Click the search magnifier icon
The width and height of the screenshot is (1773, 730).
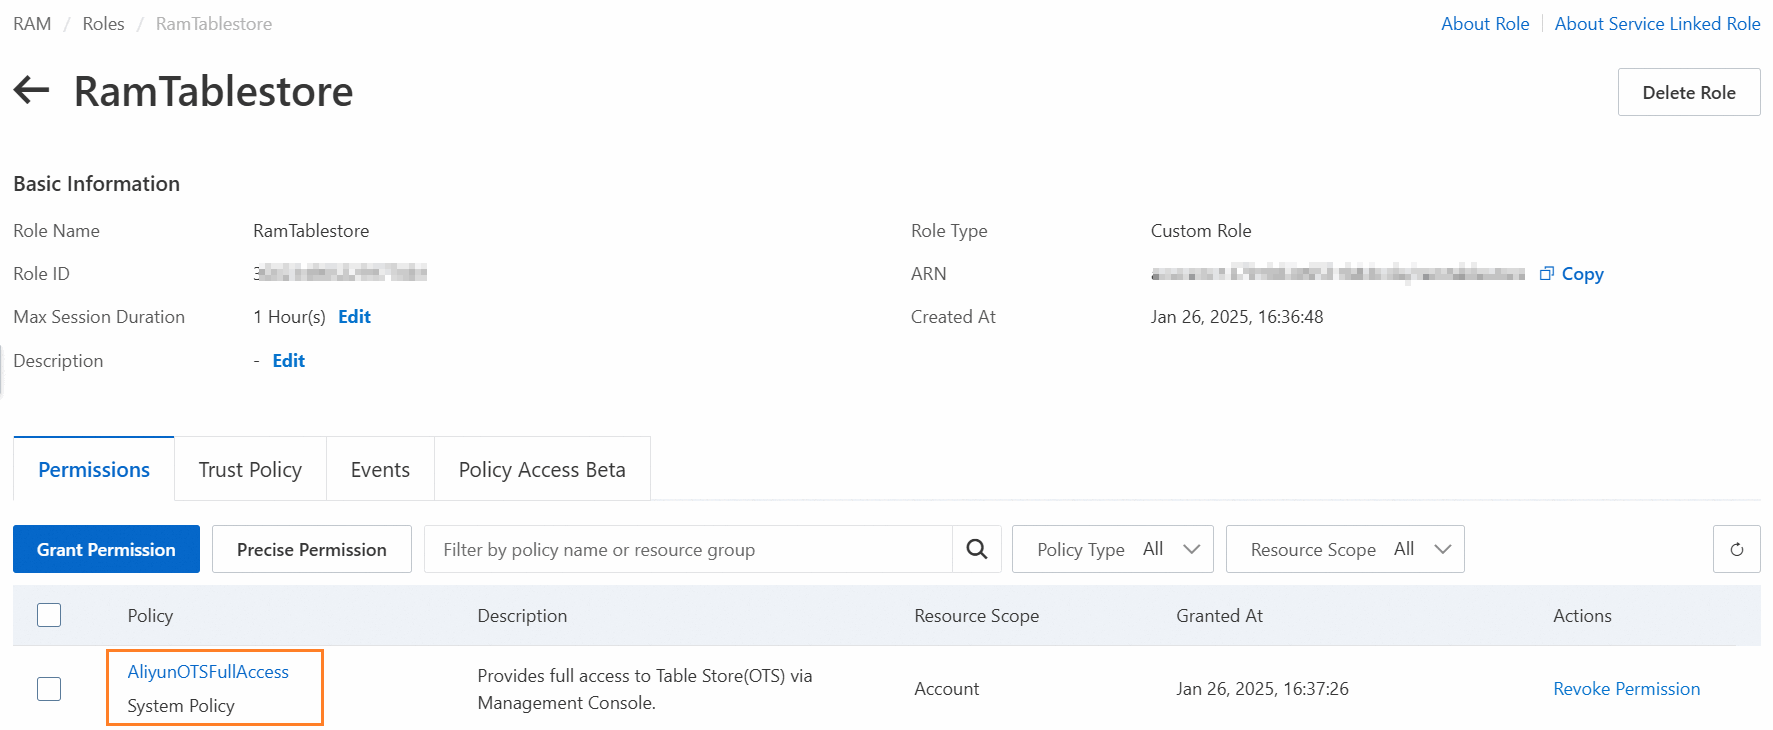click(977, 549)
